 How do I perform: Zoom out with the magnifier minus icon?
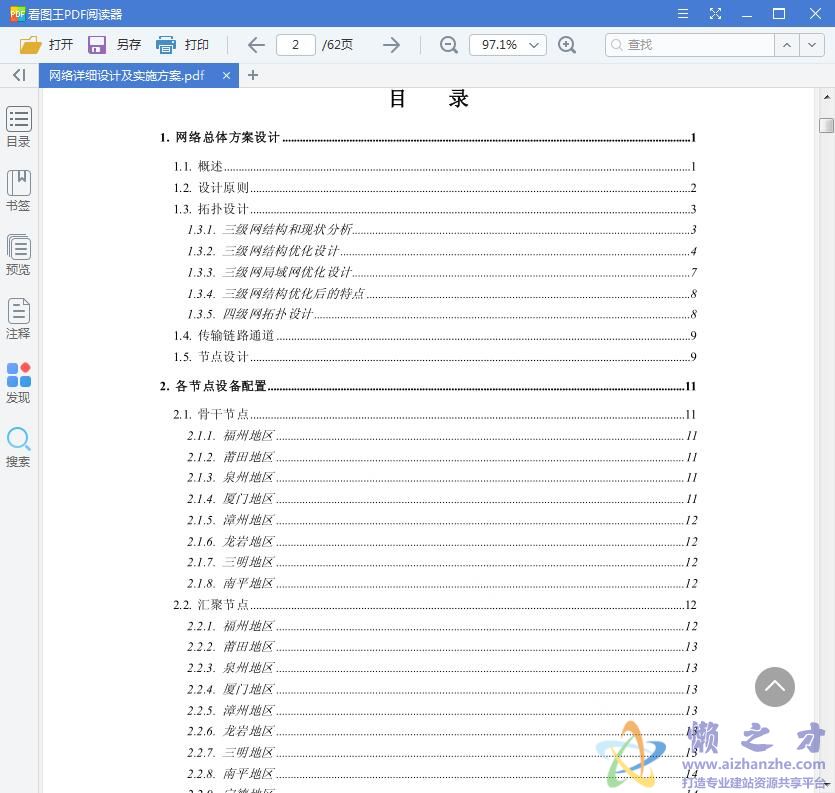click(x=448, y=45)
